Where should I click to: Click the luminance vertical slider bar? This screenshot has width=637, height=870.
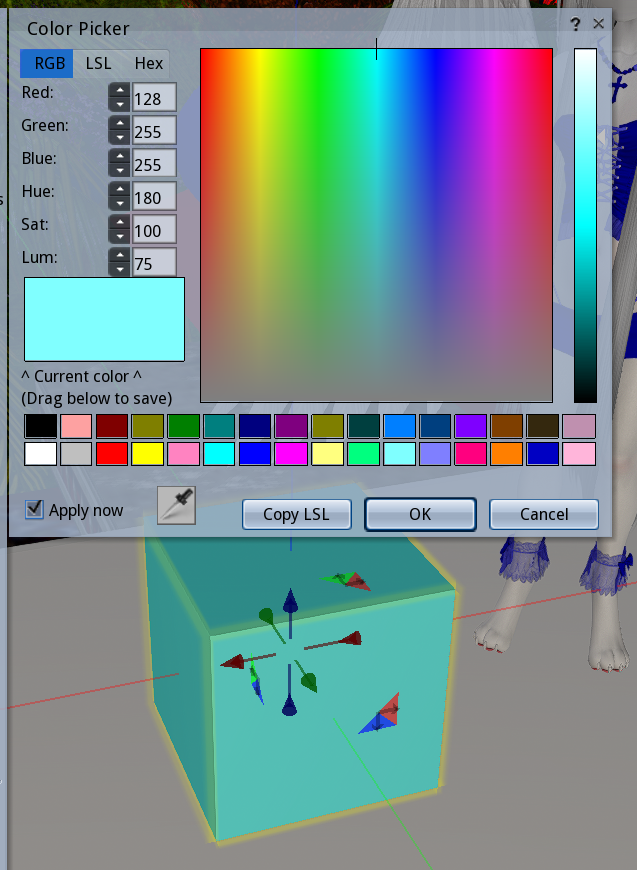click(585, 225)
